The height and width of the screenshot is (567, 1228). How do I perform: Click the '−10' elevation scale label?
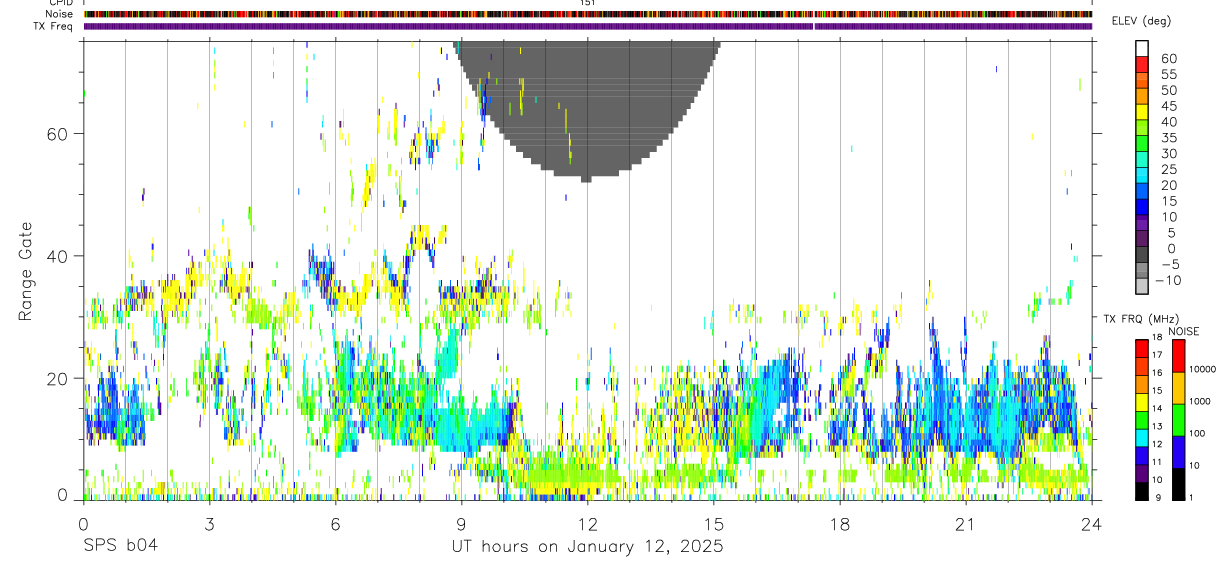1168,280
